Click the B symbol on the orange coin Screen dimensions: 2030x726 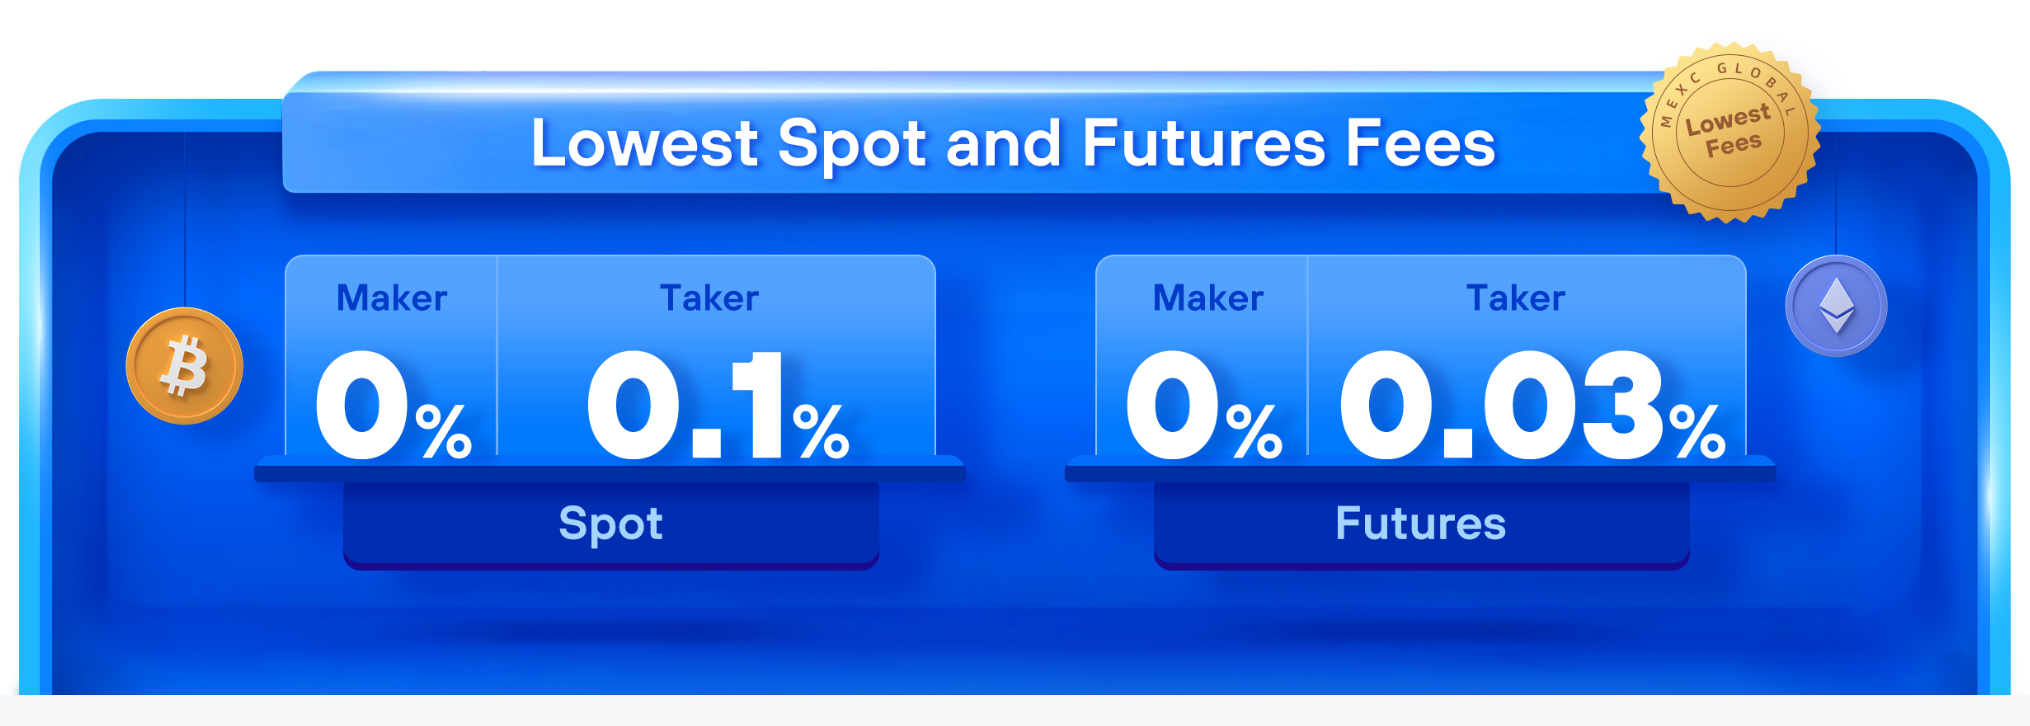click(x=185, y=366)
